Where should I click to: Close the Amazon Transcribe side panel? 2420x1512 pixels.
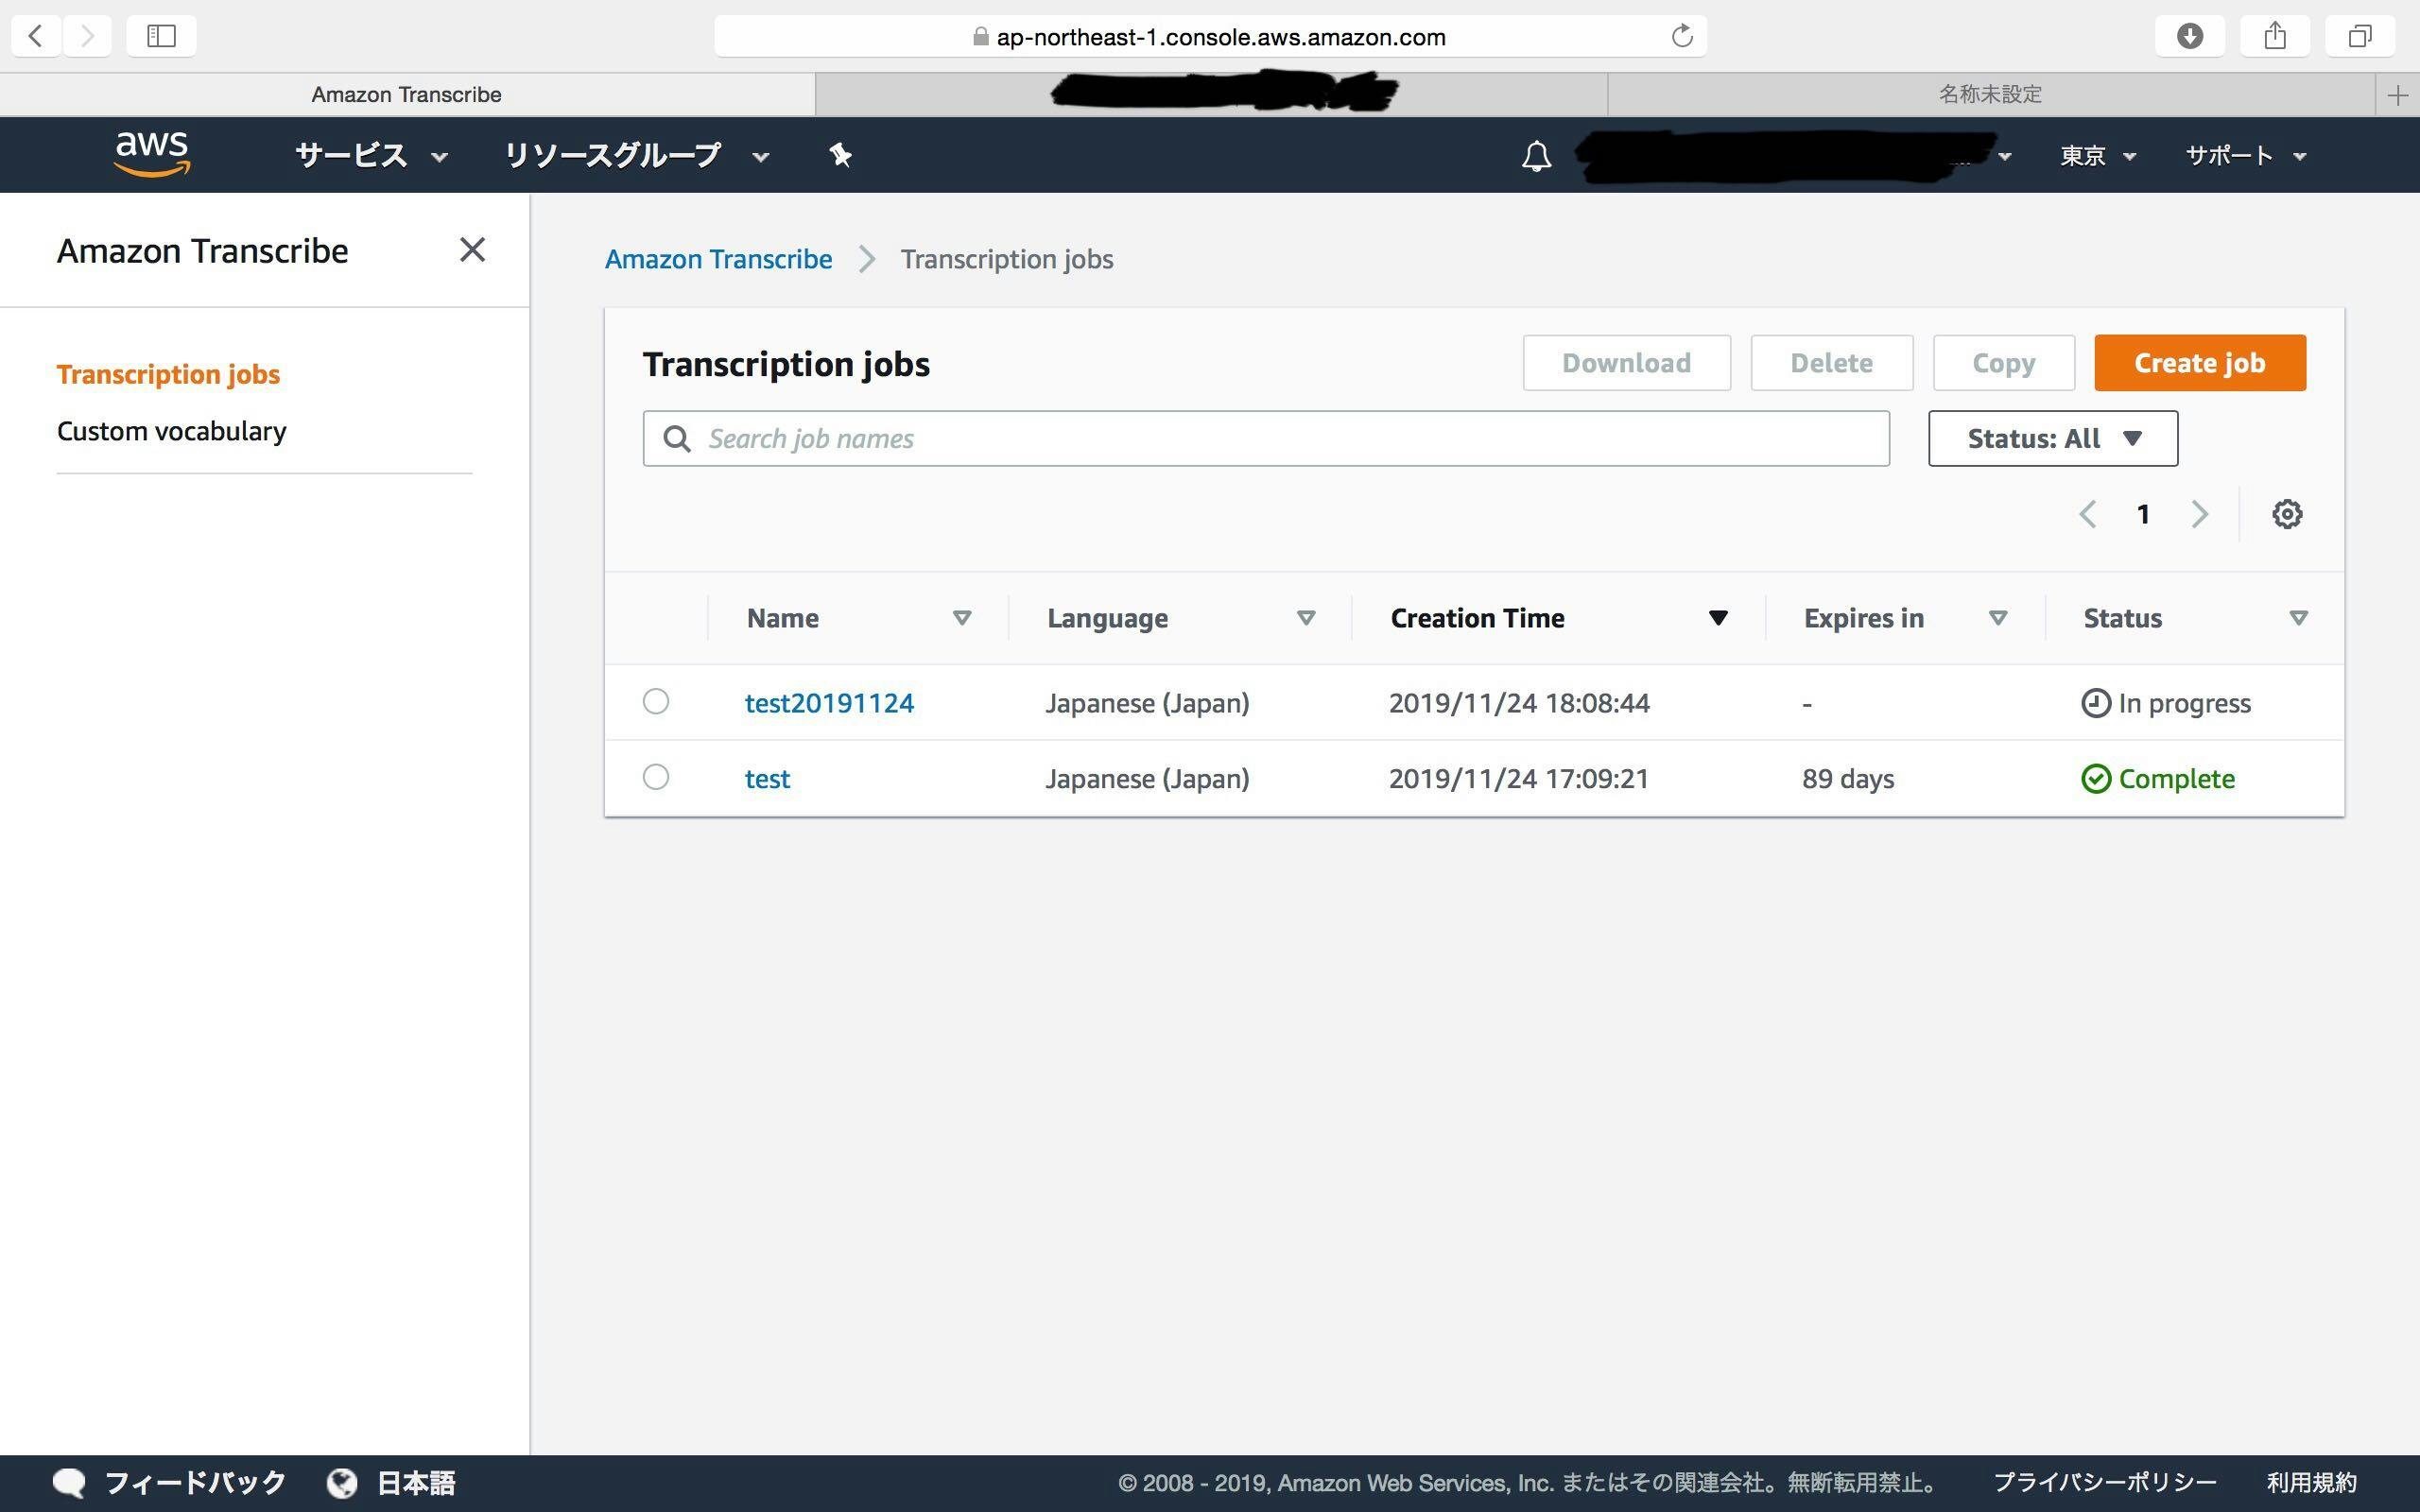click(x=472, y=250)
